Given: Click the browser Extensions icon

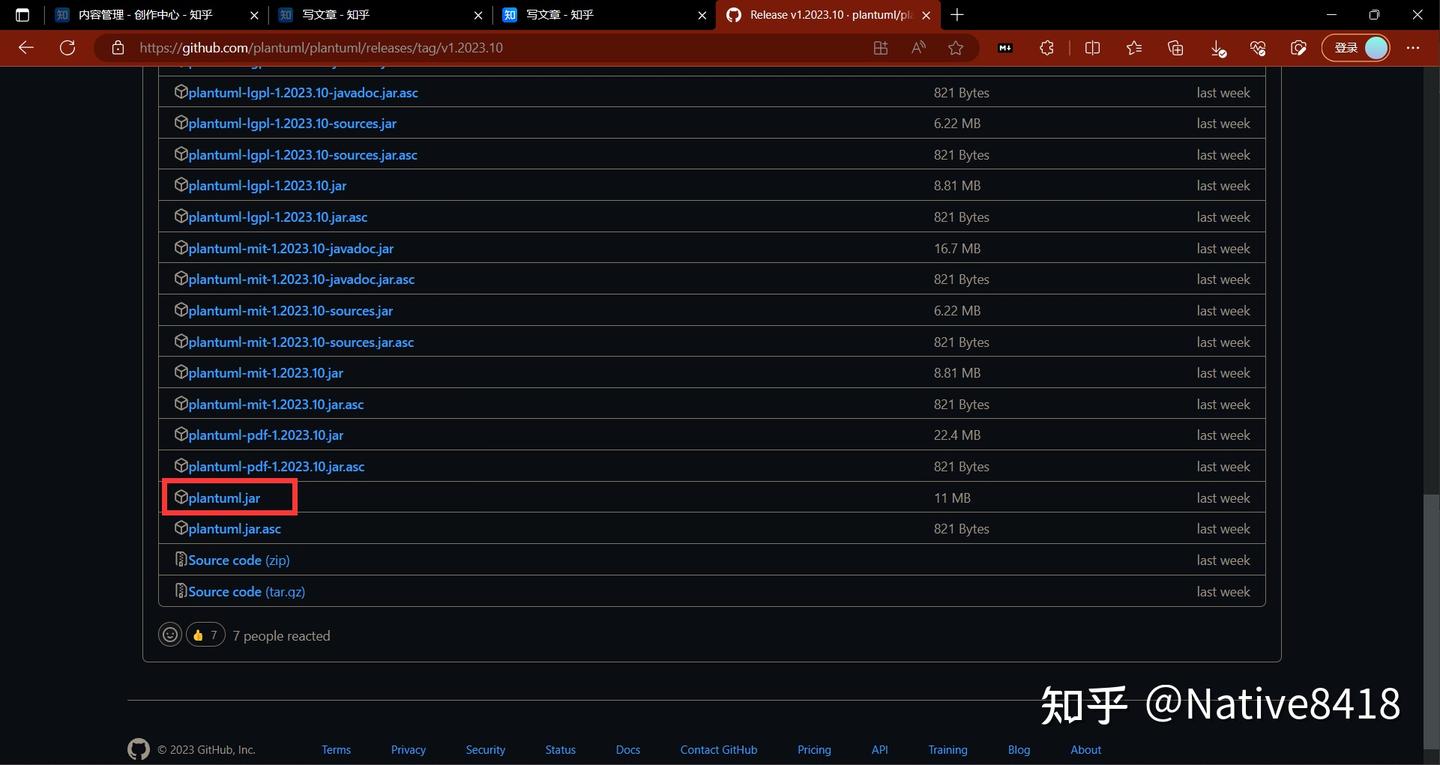Looking at the screenshot, I should (1046, 47).
